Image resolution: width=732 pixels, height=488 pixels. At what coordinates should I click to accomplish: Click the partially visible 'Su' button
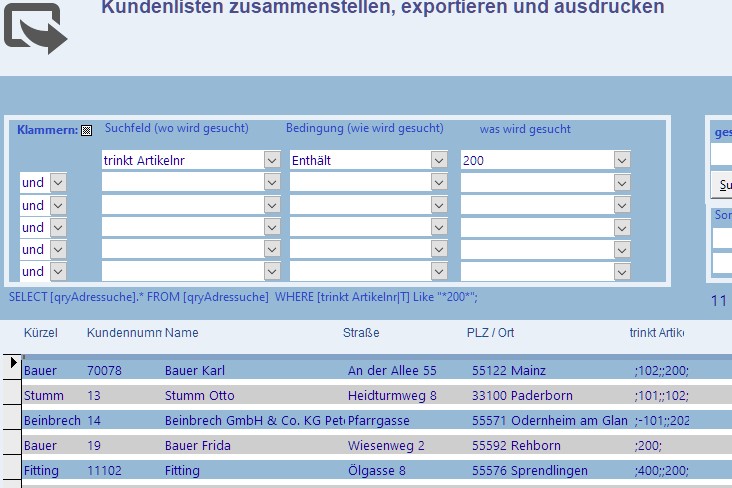[x=722, y=185]
